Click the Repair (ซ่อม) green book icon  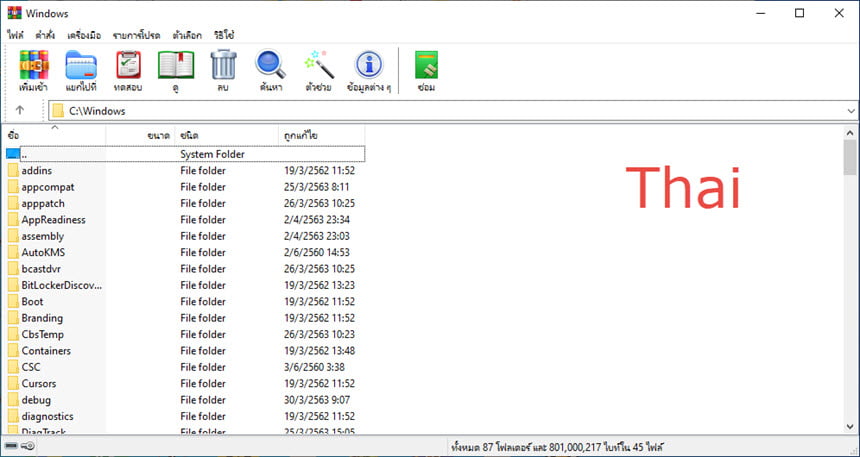(x=426, y=65)
